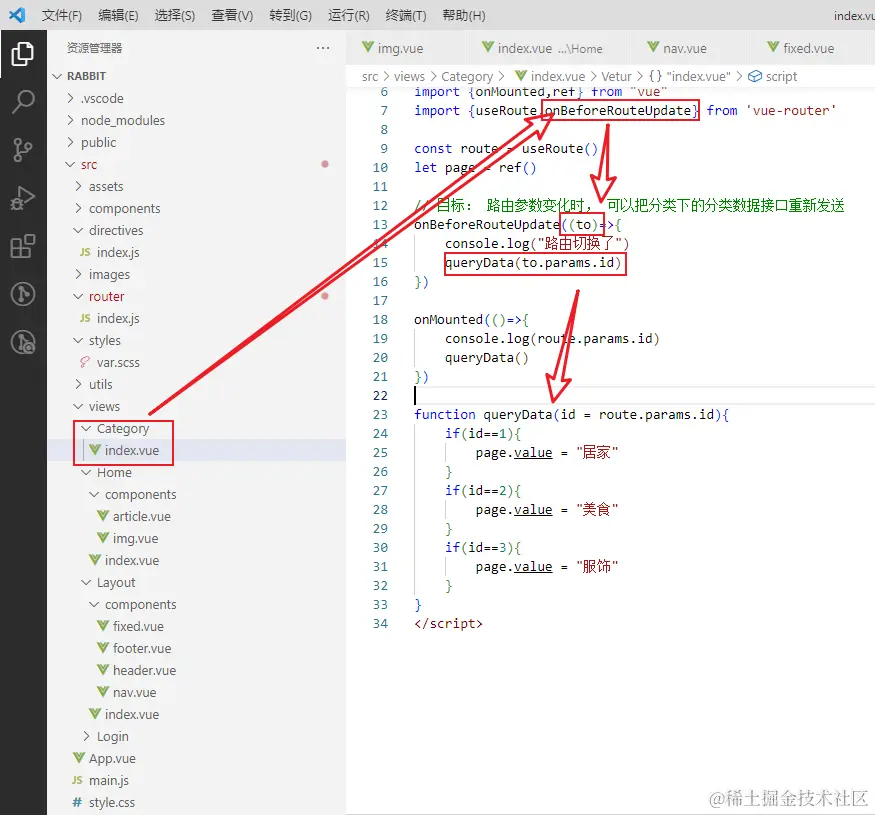This screenshot has height=815, width=875.
Task: Click Vue icon beside header.vue
Action: tap(103, 670)
